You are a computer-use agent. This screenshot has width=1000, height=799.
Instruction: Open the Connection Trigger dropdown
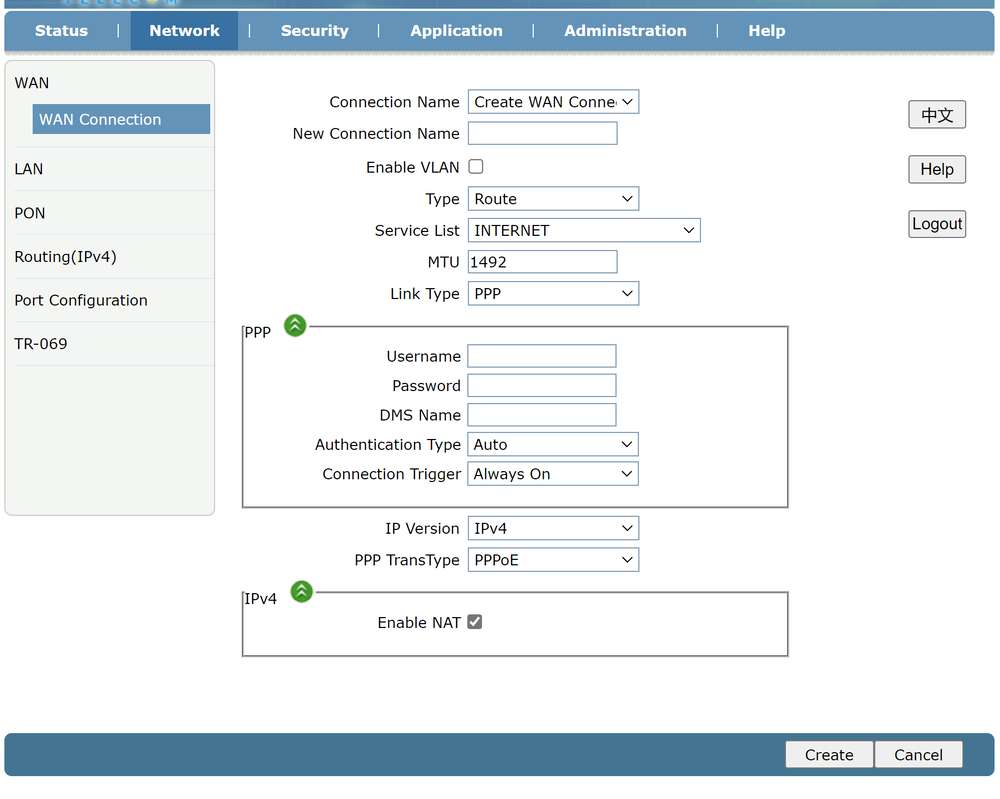click(553, 474)
